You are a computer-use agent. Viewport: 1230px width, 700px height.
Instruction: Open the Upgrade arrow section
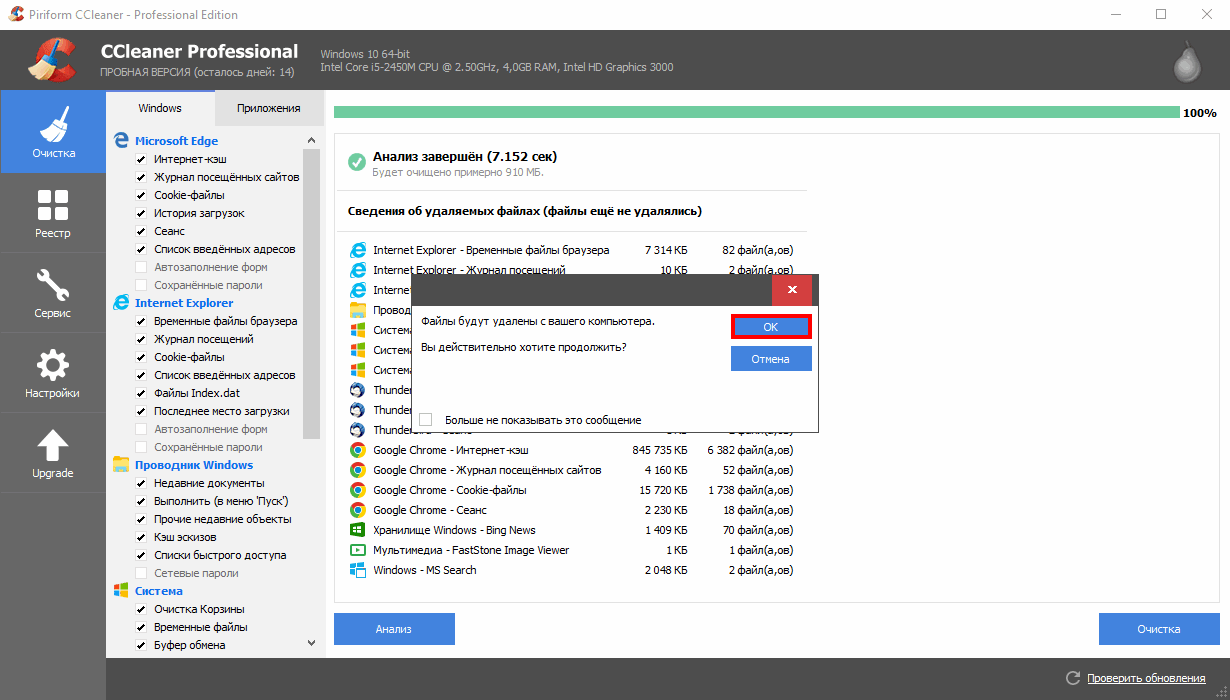pyautogui.click(x=53, y=453)
